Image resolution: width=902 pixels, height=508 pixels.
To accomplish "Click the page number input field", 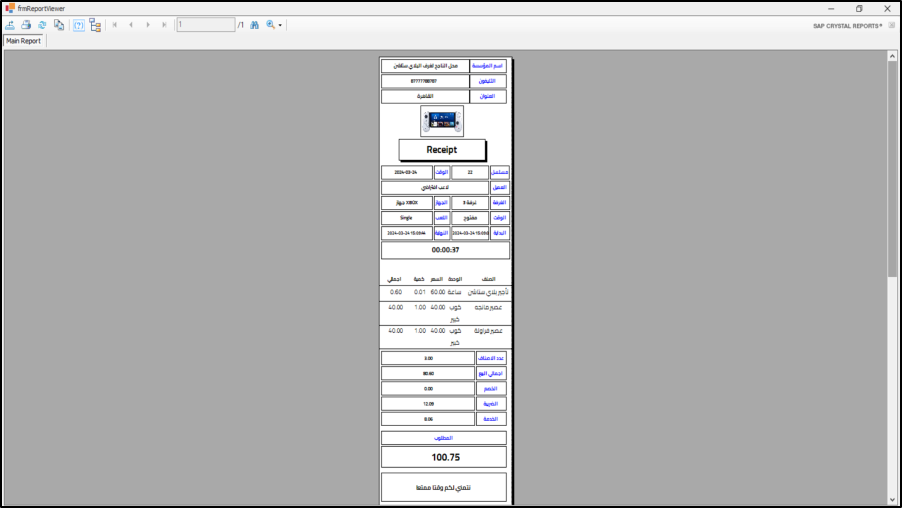I will coord(205,25).
